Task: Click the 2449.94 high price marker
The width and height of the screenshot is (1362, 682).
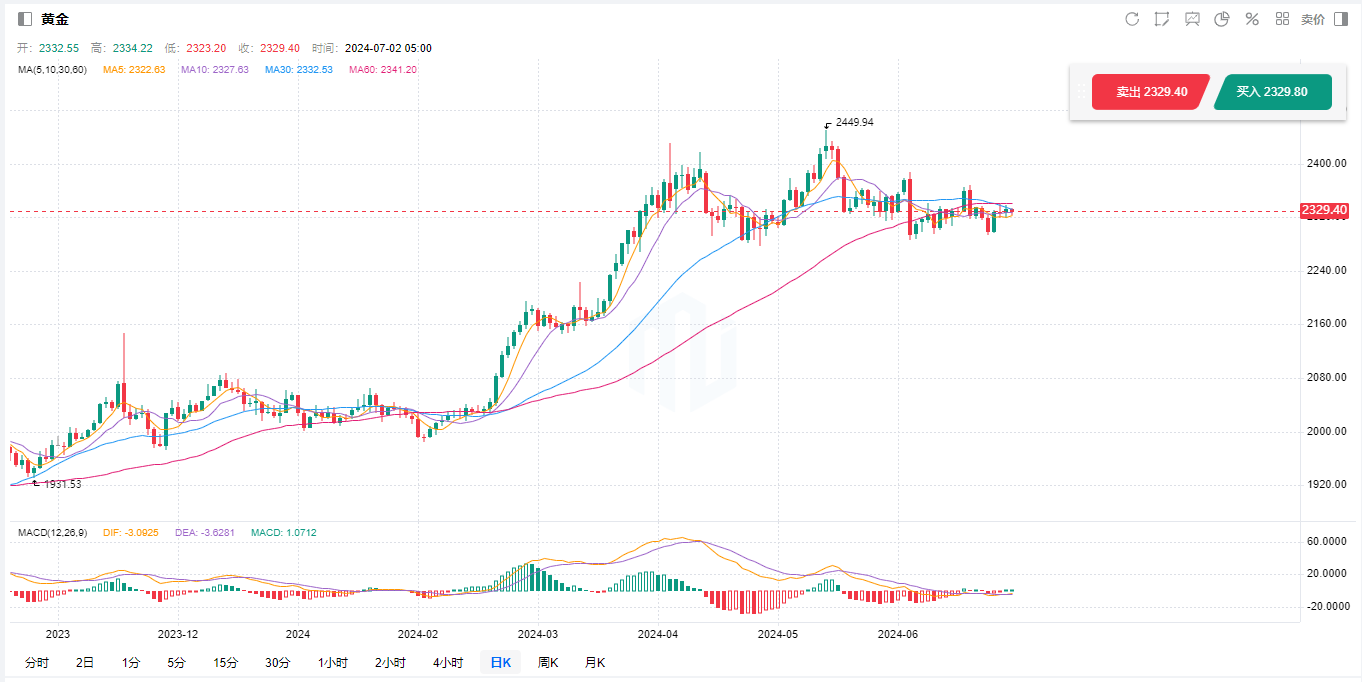Action: coord(854,122)
